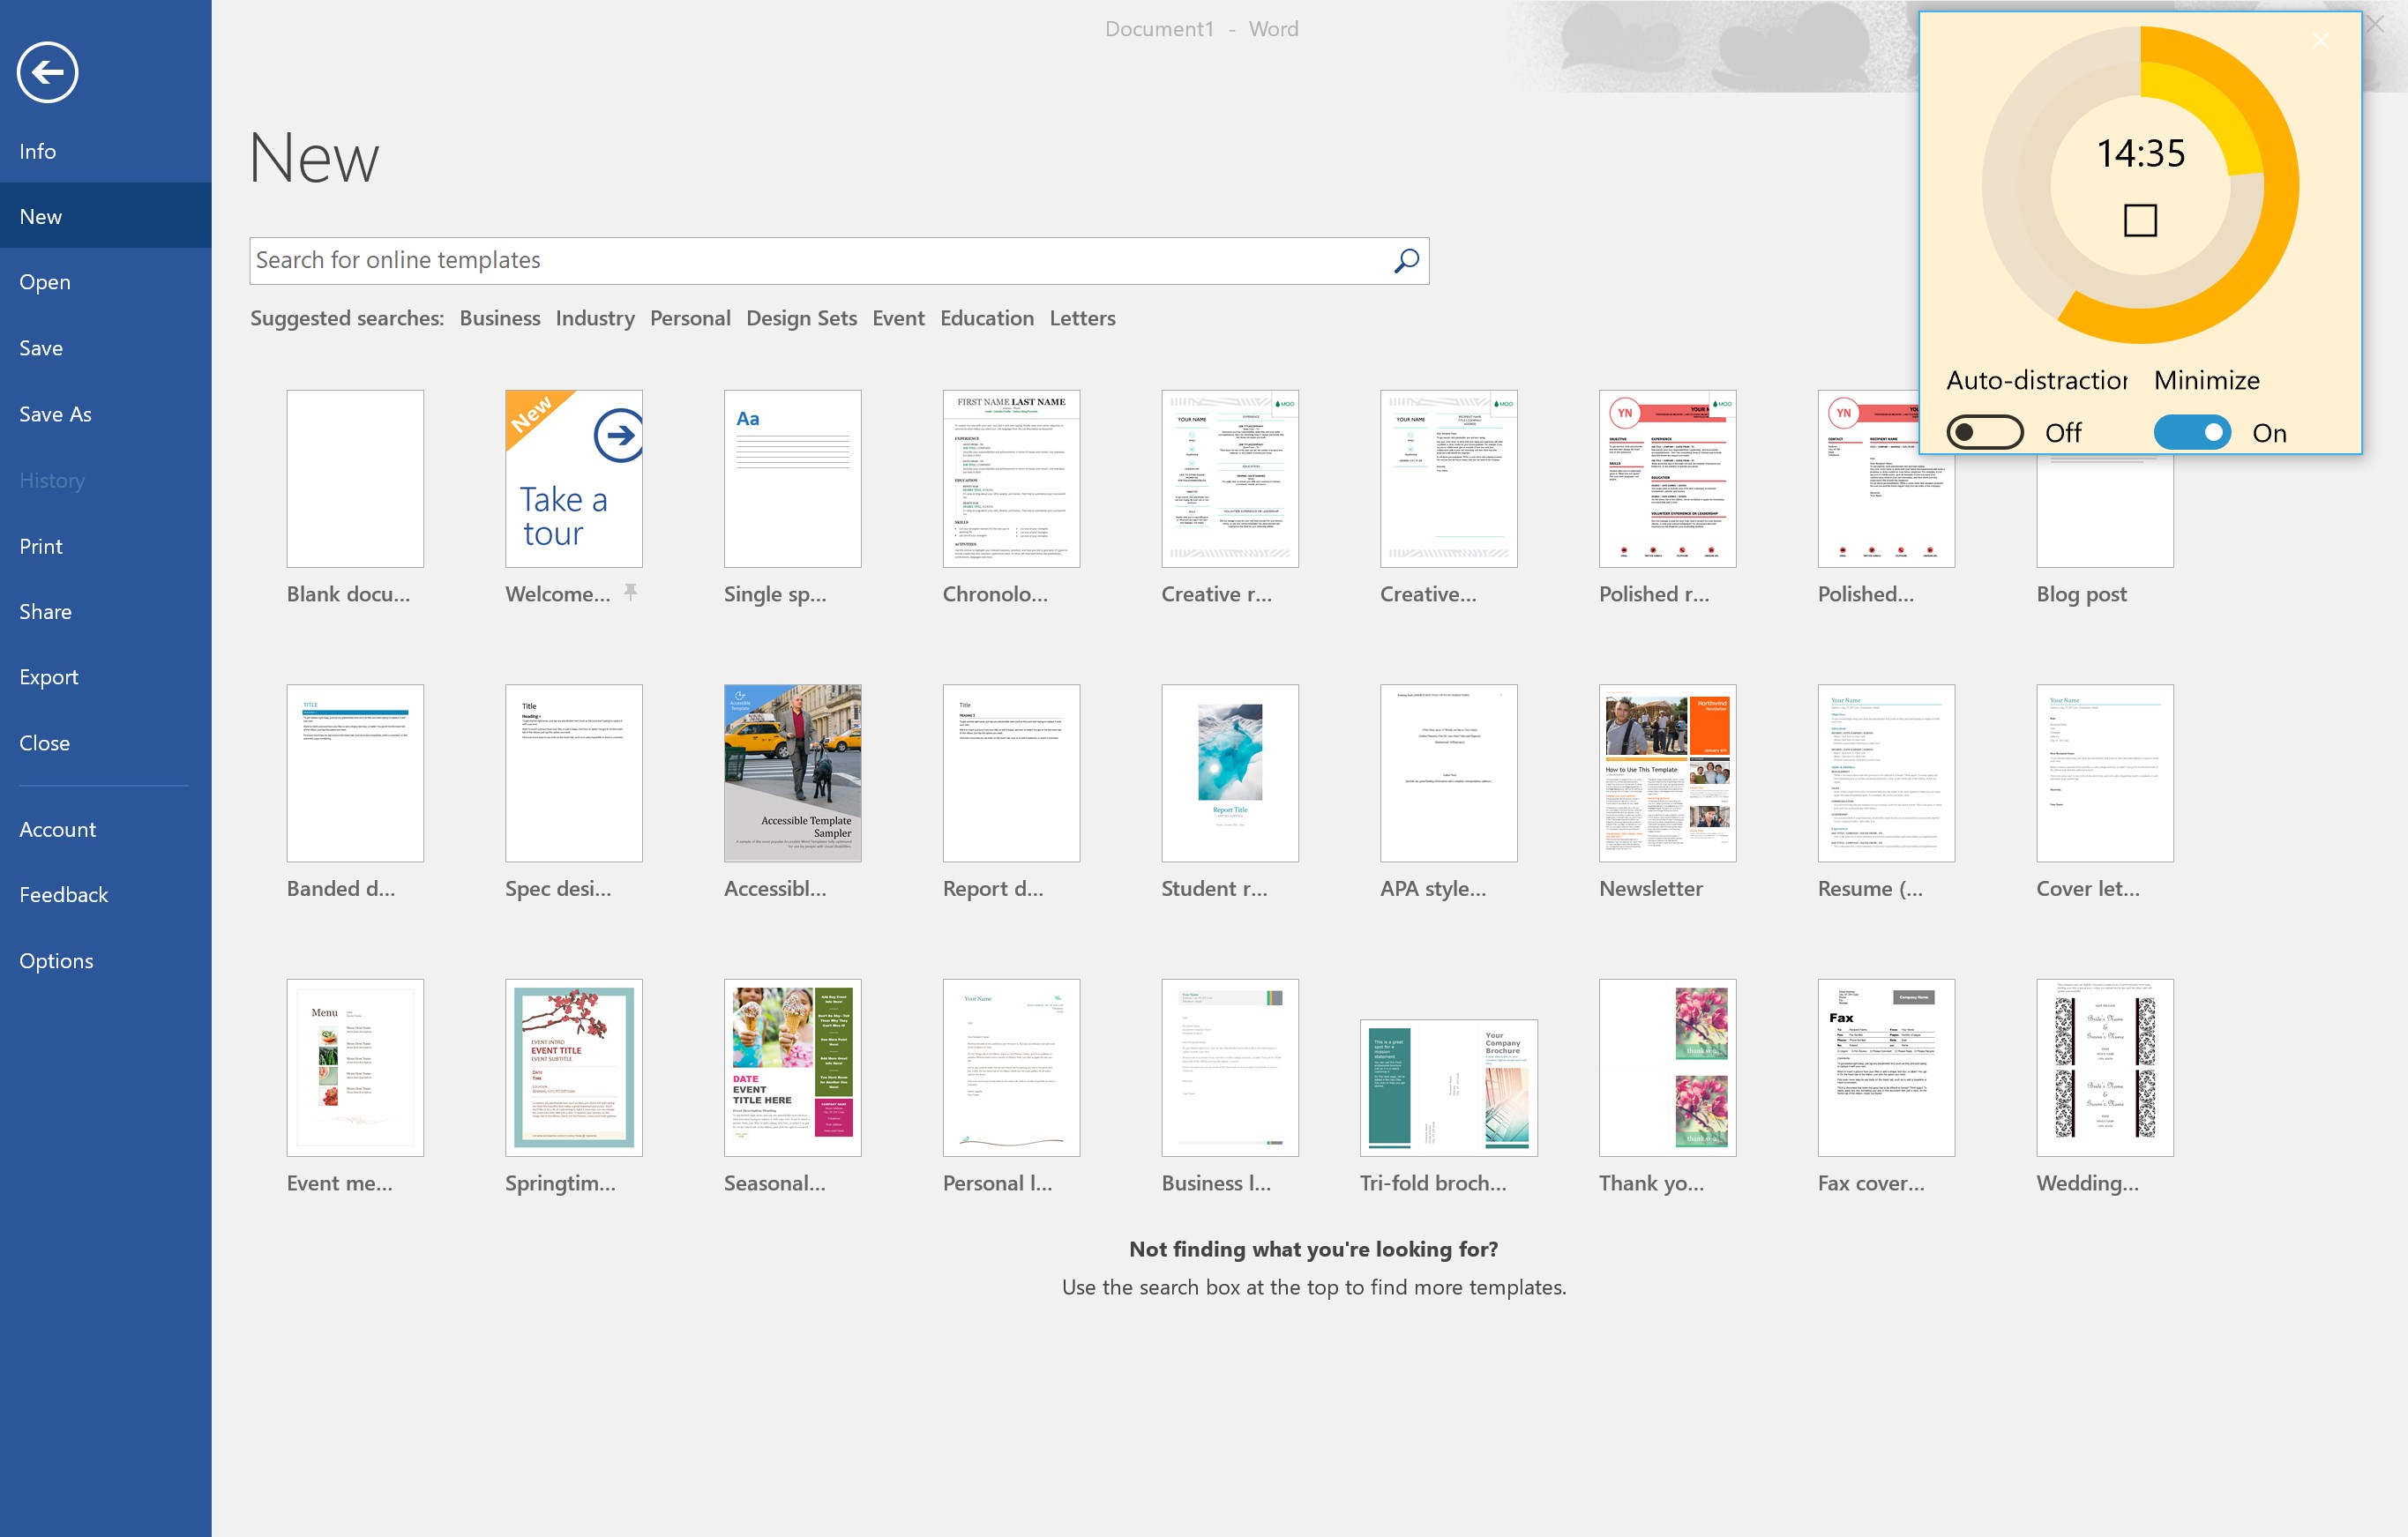Close the focus timer widget

click(2320, 40)
